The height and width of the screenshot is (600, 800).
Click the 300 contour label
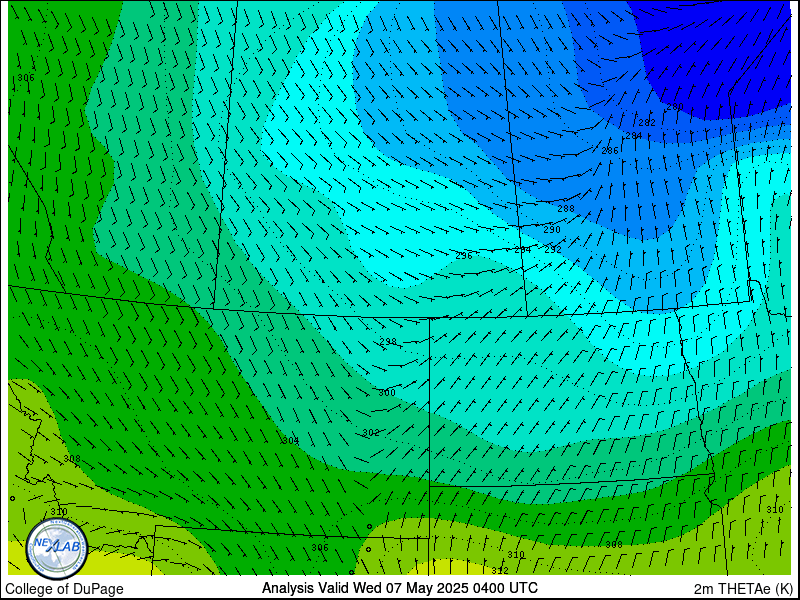(x=387, y=393)
